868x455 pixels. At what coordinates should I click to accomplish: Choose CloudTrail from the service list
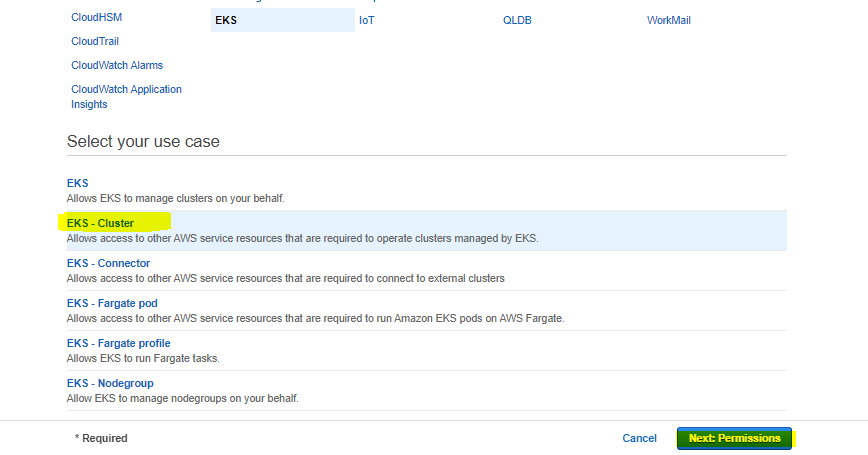click(x=97, y=42)
